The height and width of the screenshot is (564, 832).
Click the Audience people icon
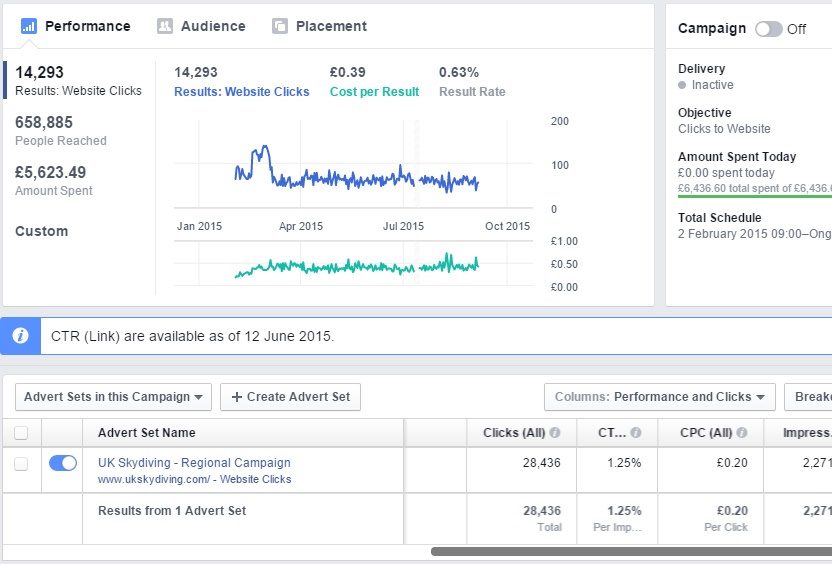point(165,27)
